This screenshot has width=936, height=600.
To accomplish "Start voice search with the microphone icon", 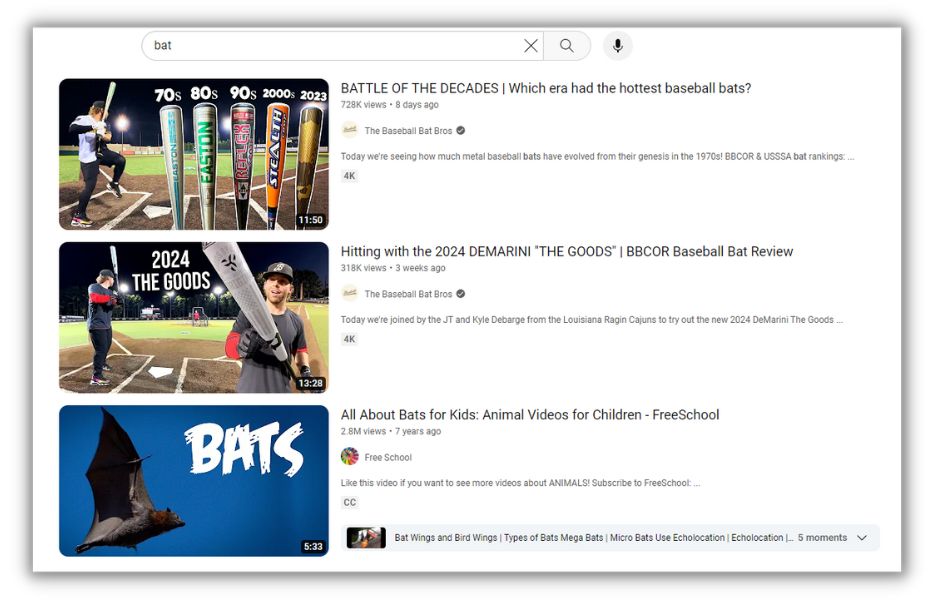I will coord(617,45).
